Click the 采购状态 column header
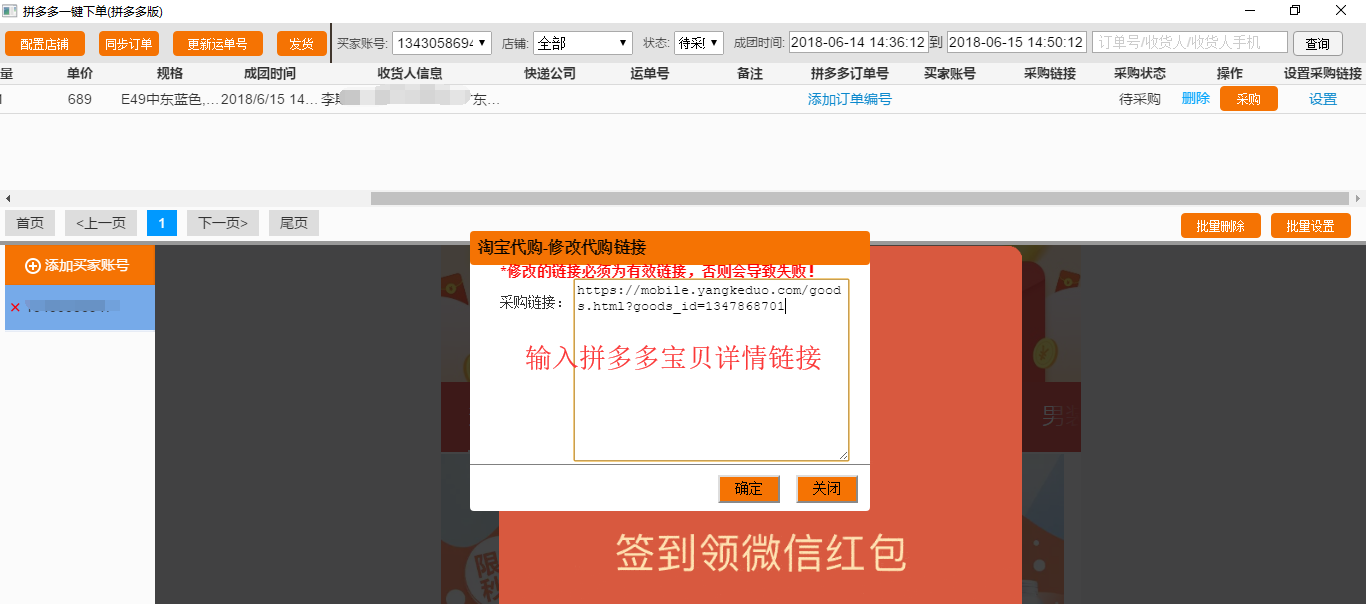This screenshot has width=1366, height=604. pos(1140,74)
